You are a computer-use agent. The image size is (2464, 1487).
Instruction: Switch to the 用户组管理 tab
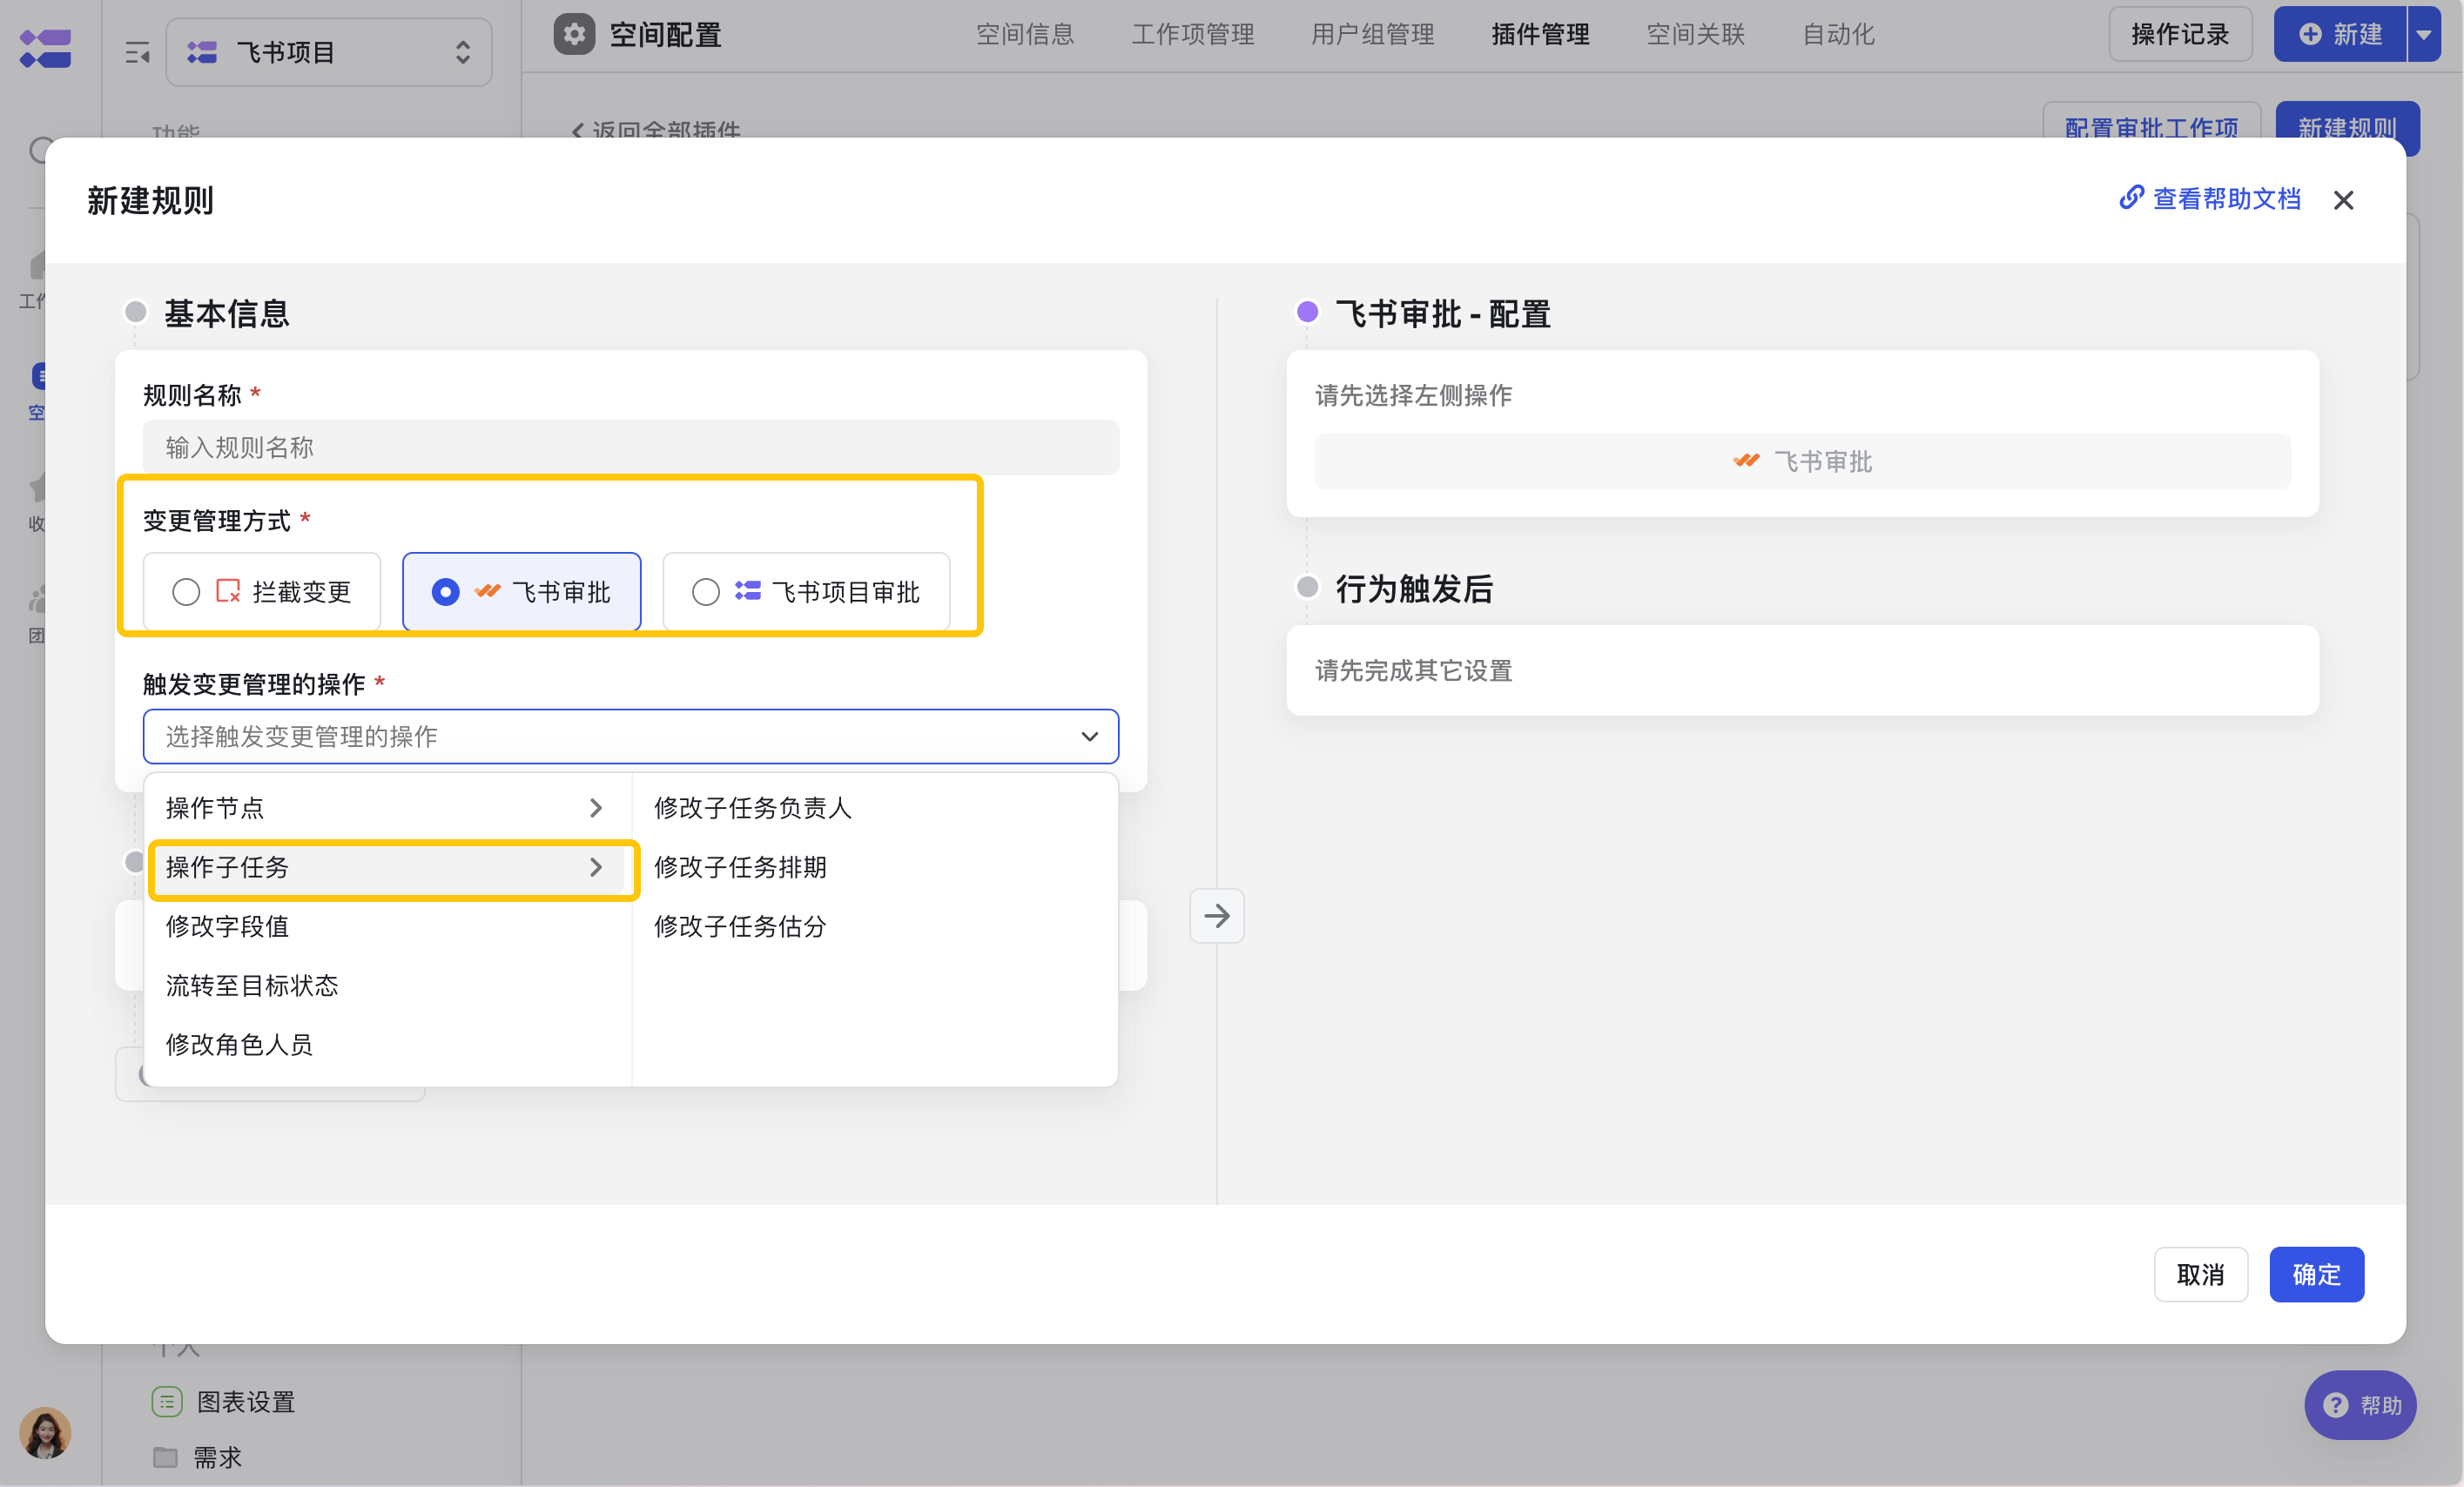[x=1372, y=34]
